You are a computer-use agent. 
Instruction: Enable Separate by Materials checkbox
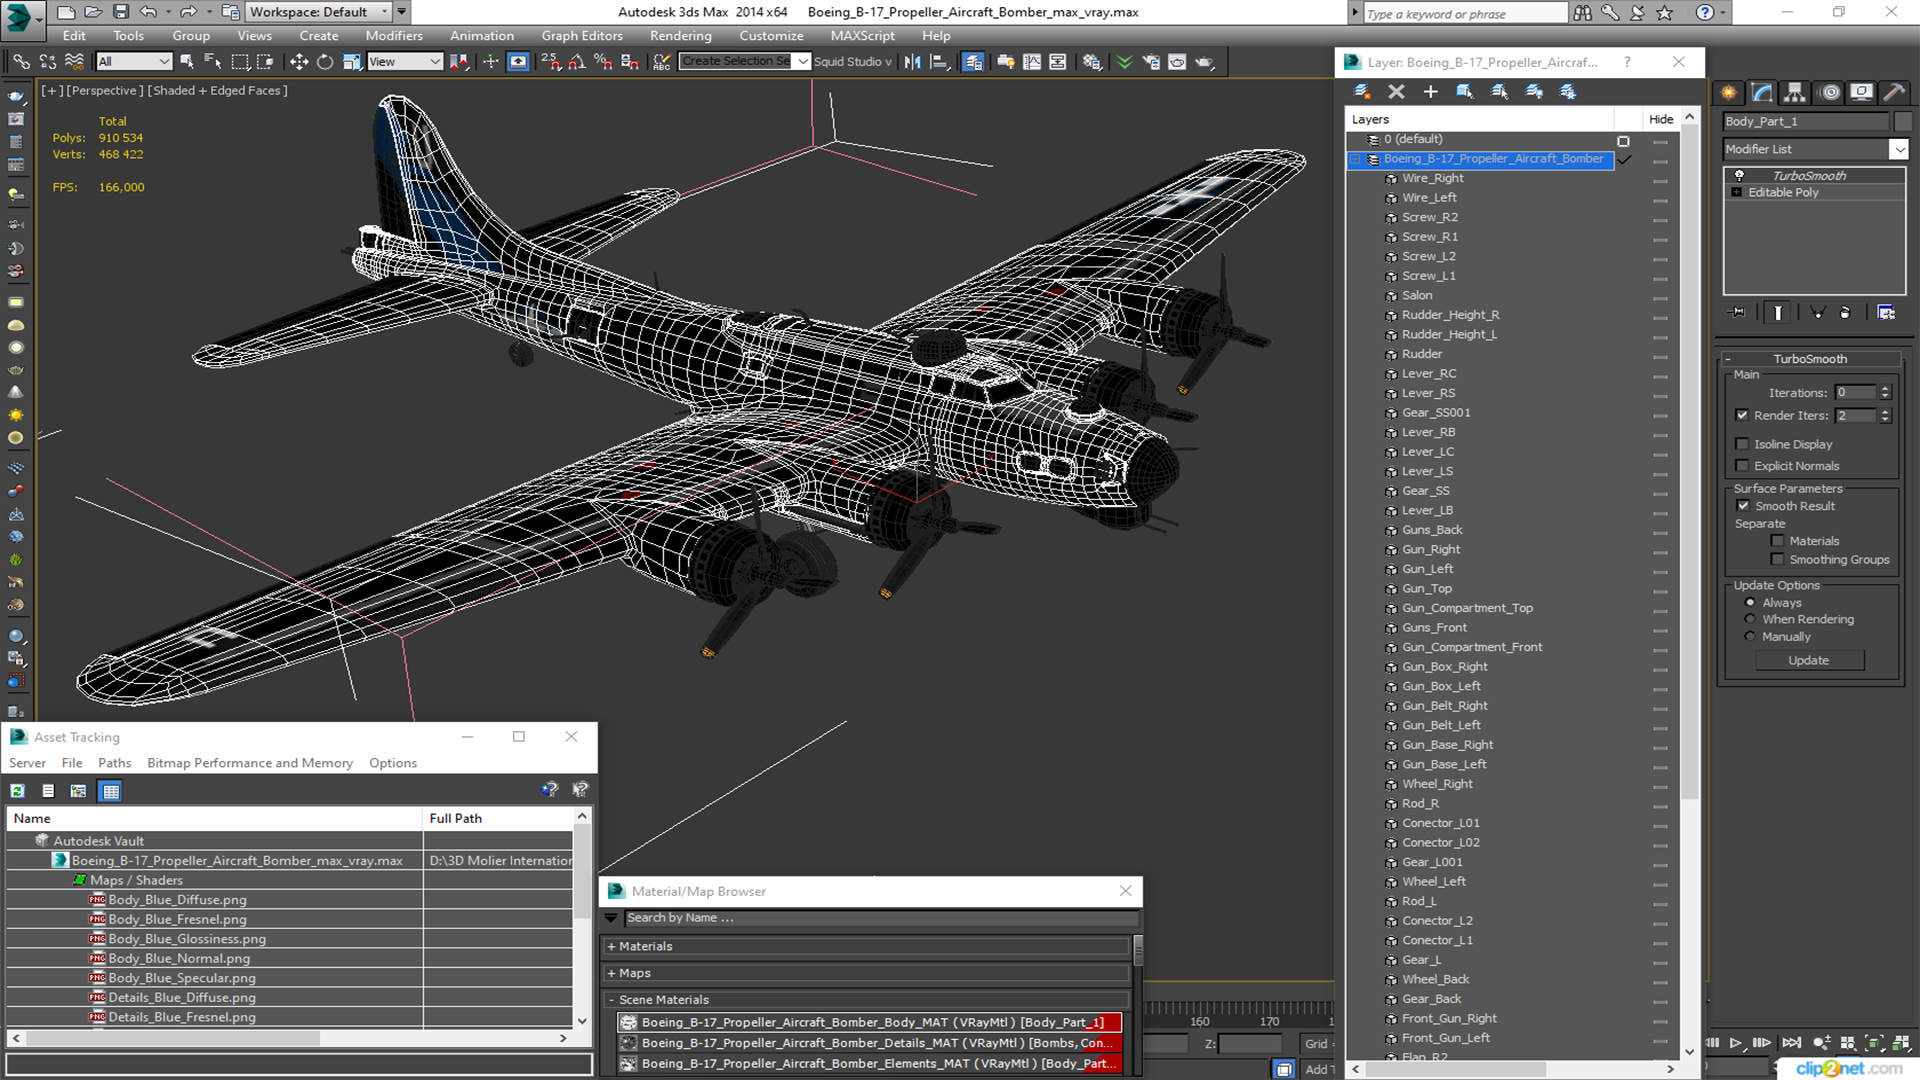1777,541
